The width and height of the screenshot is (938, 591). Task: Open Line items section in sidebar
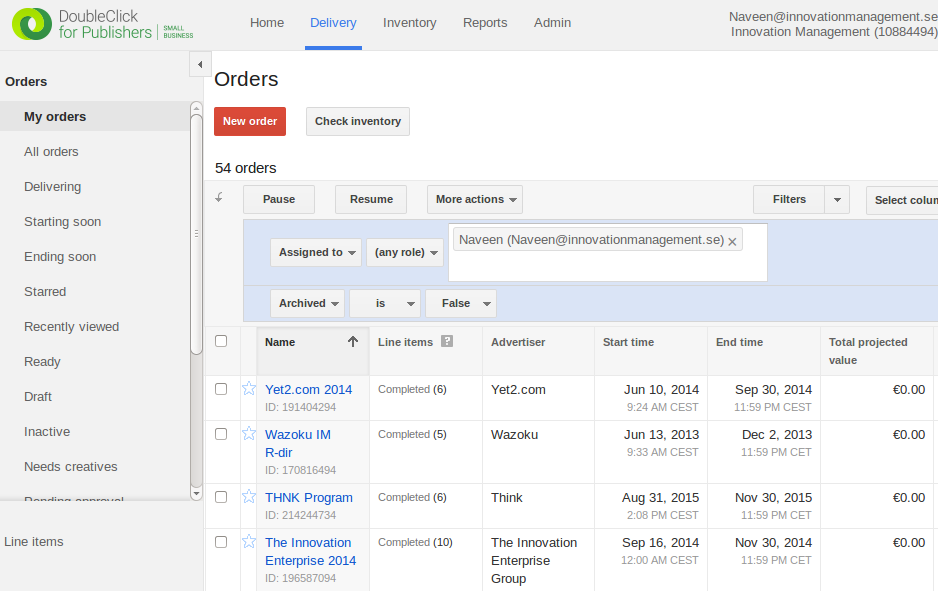pos(34,541)
